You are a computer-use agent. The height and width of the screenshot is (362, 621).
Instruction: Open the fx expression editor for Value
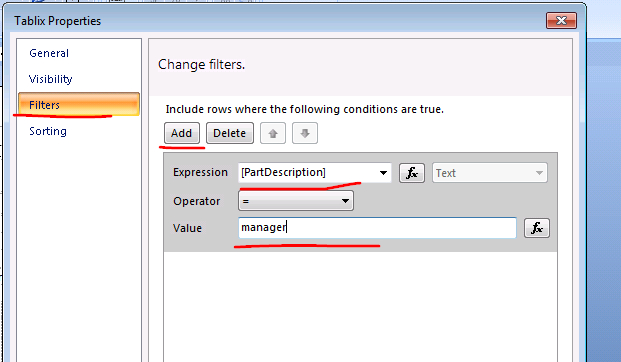537,228
